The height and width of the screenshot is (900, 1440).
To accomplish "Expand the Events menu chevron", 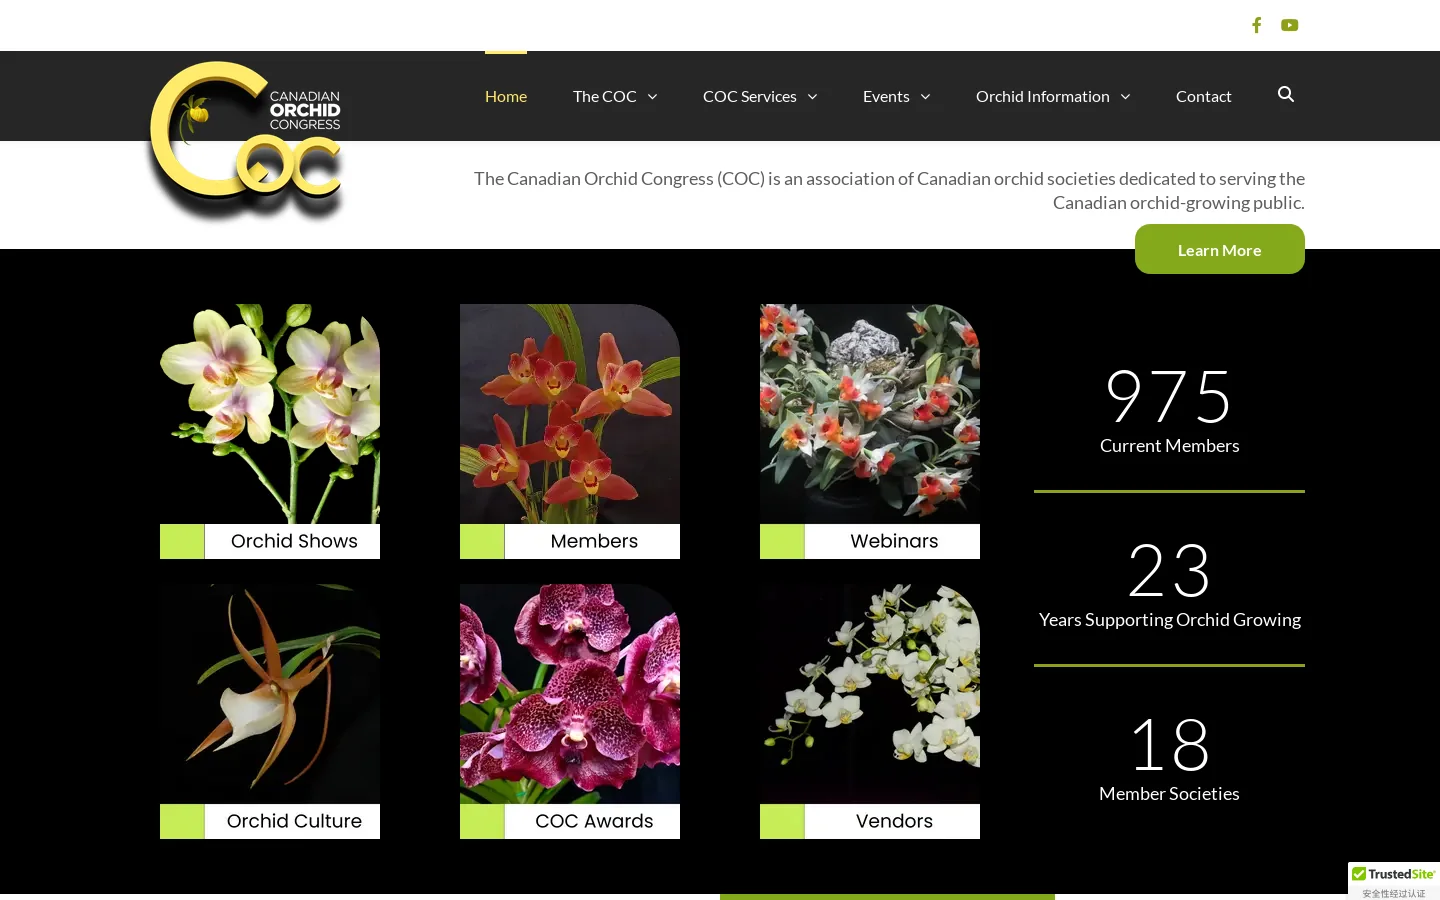I will click(925, 97).
